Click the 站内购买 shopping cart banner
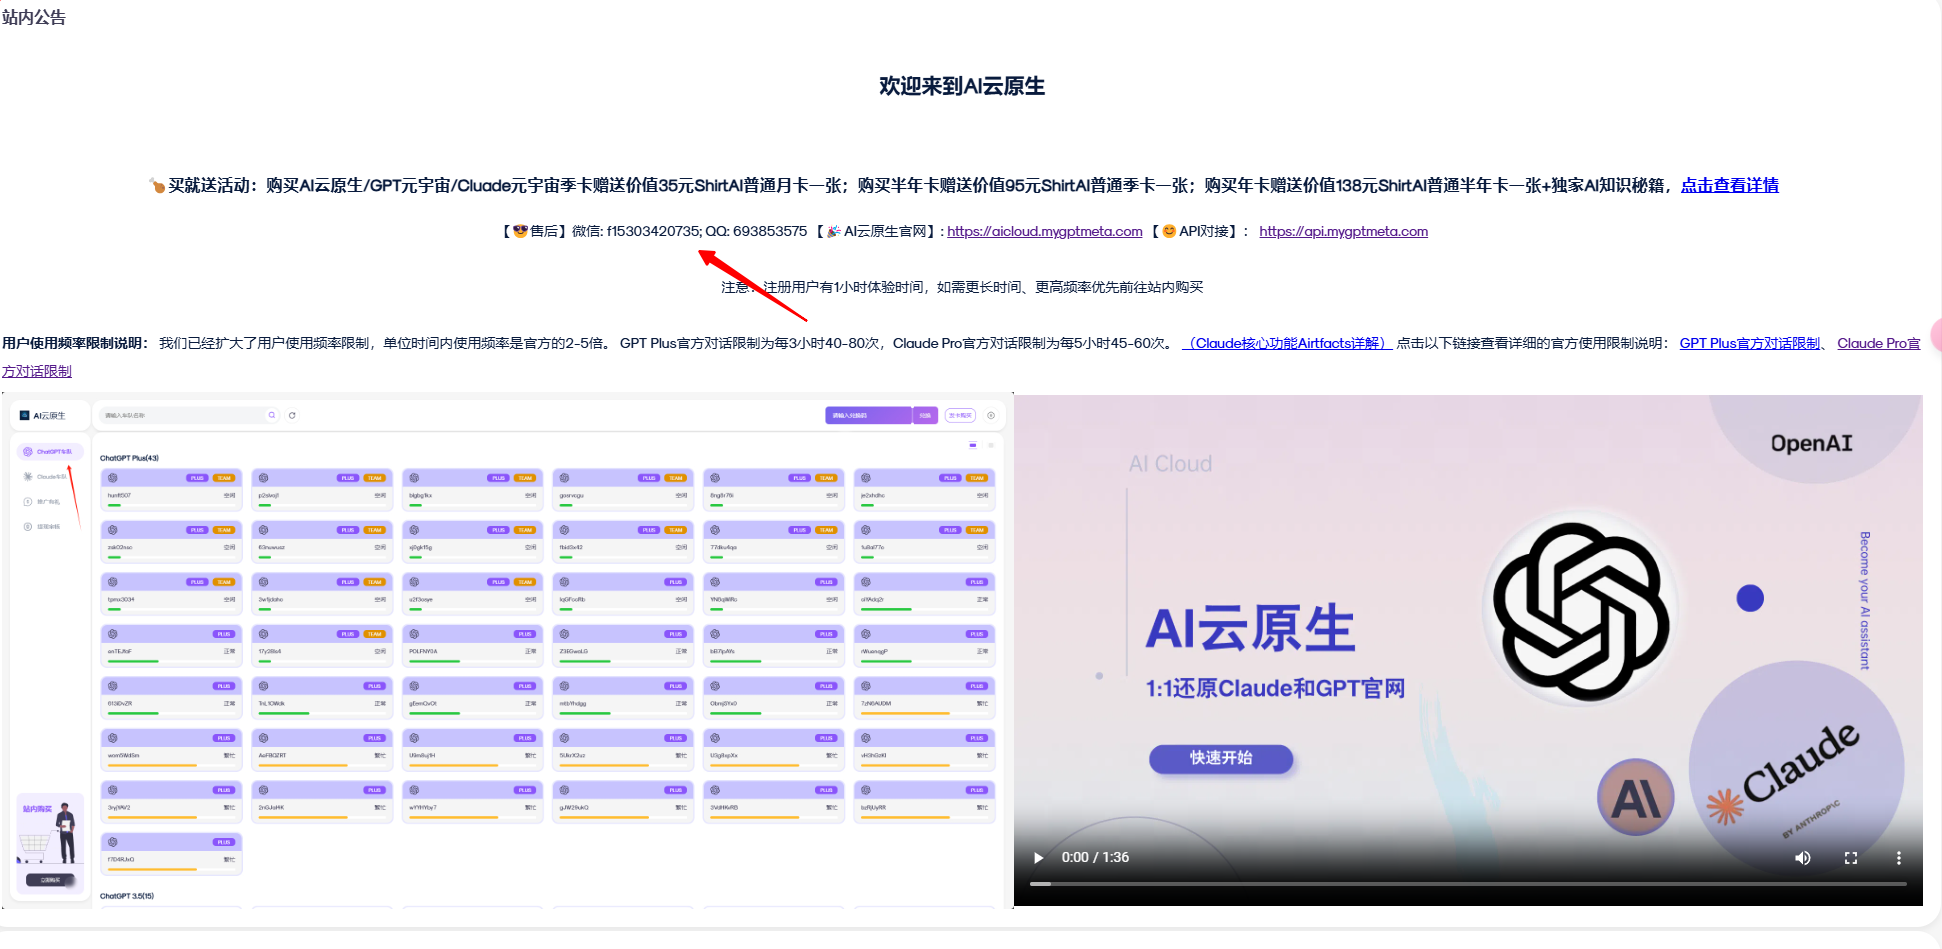Screen dimensions: 1942x949 point(50,840)
